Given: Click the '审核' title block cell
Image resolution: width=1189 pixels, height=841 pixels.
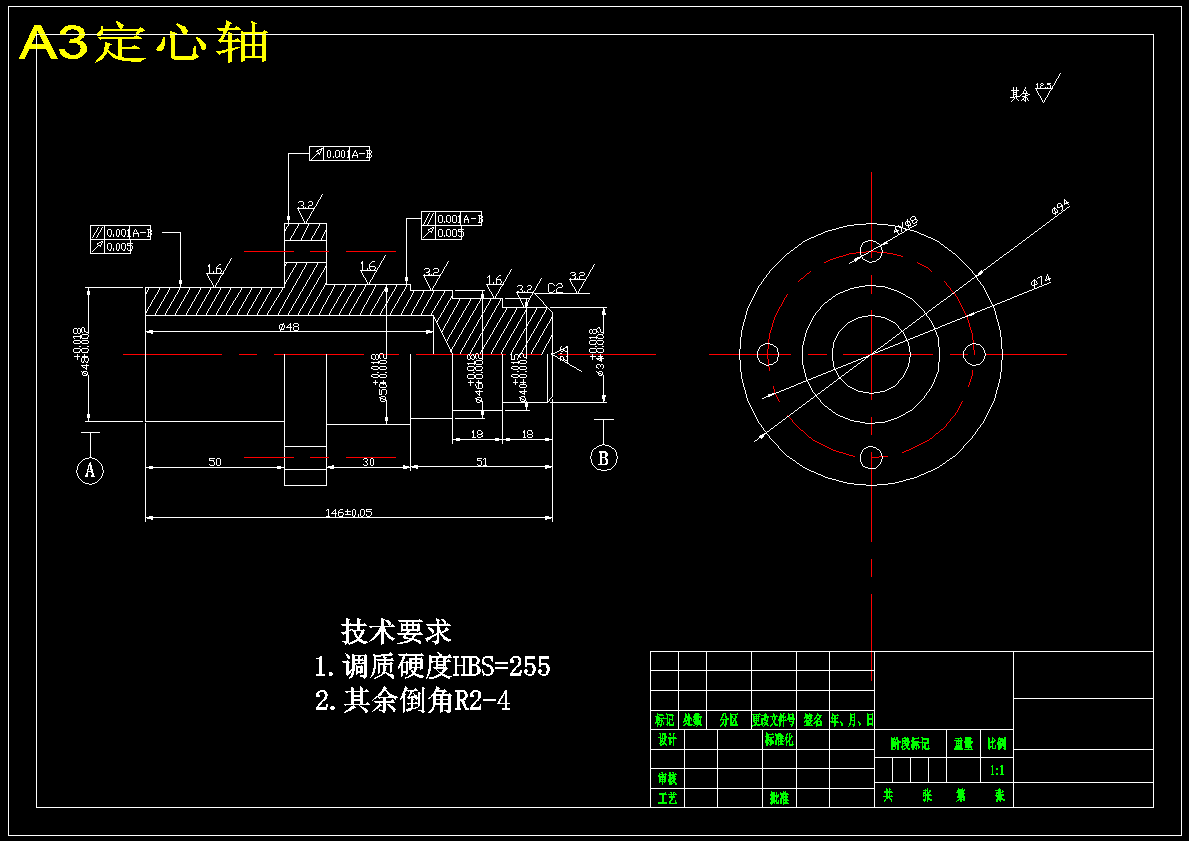Looking at the screenshot, I should click(667, 779).
